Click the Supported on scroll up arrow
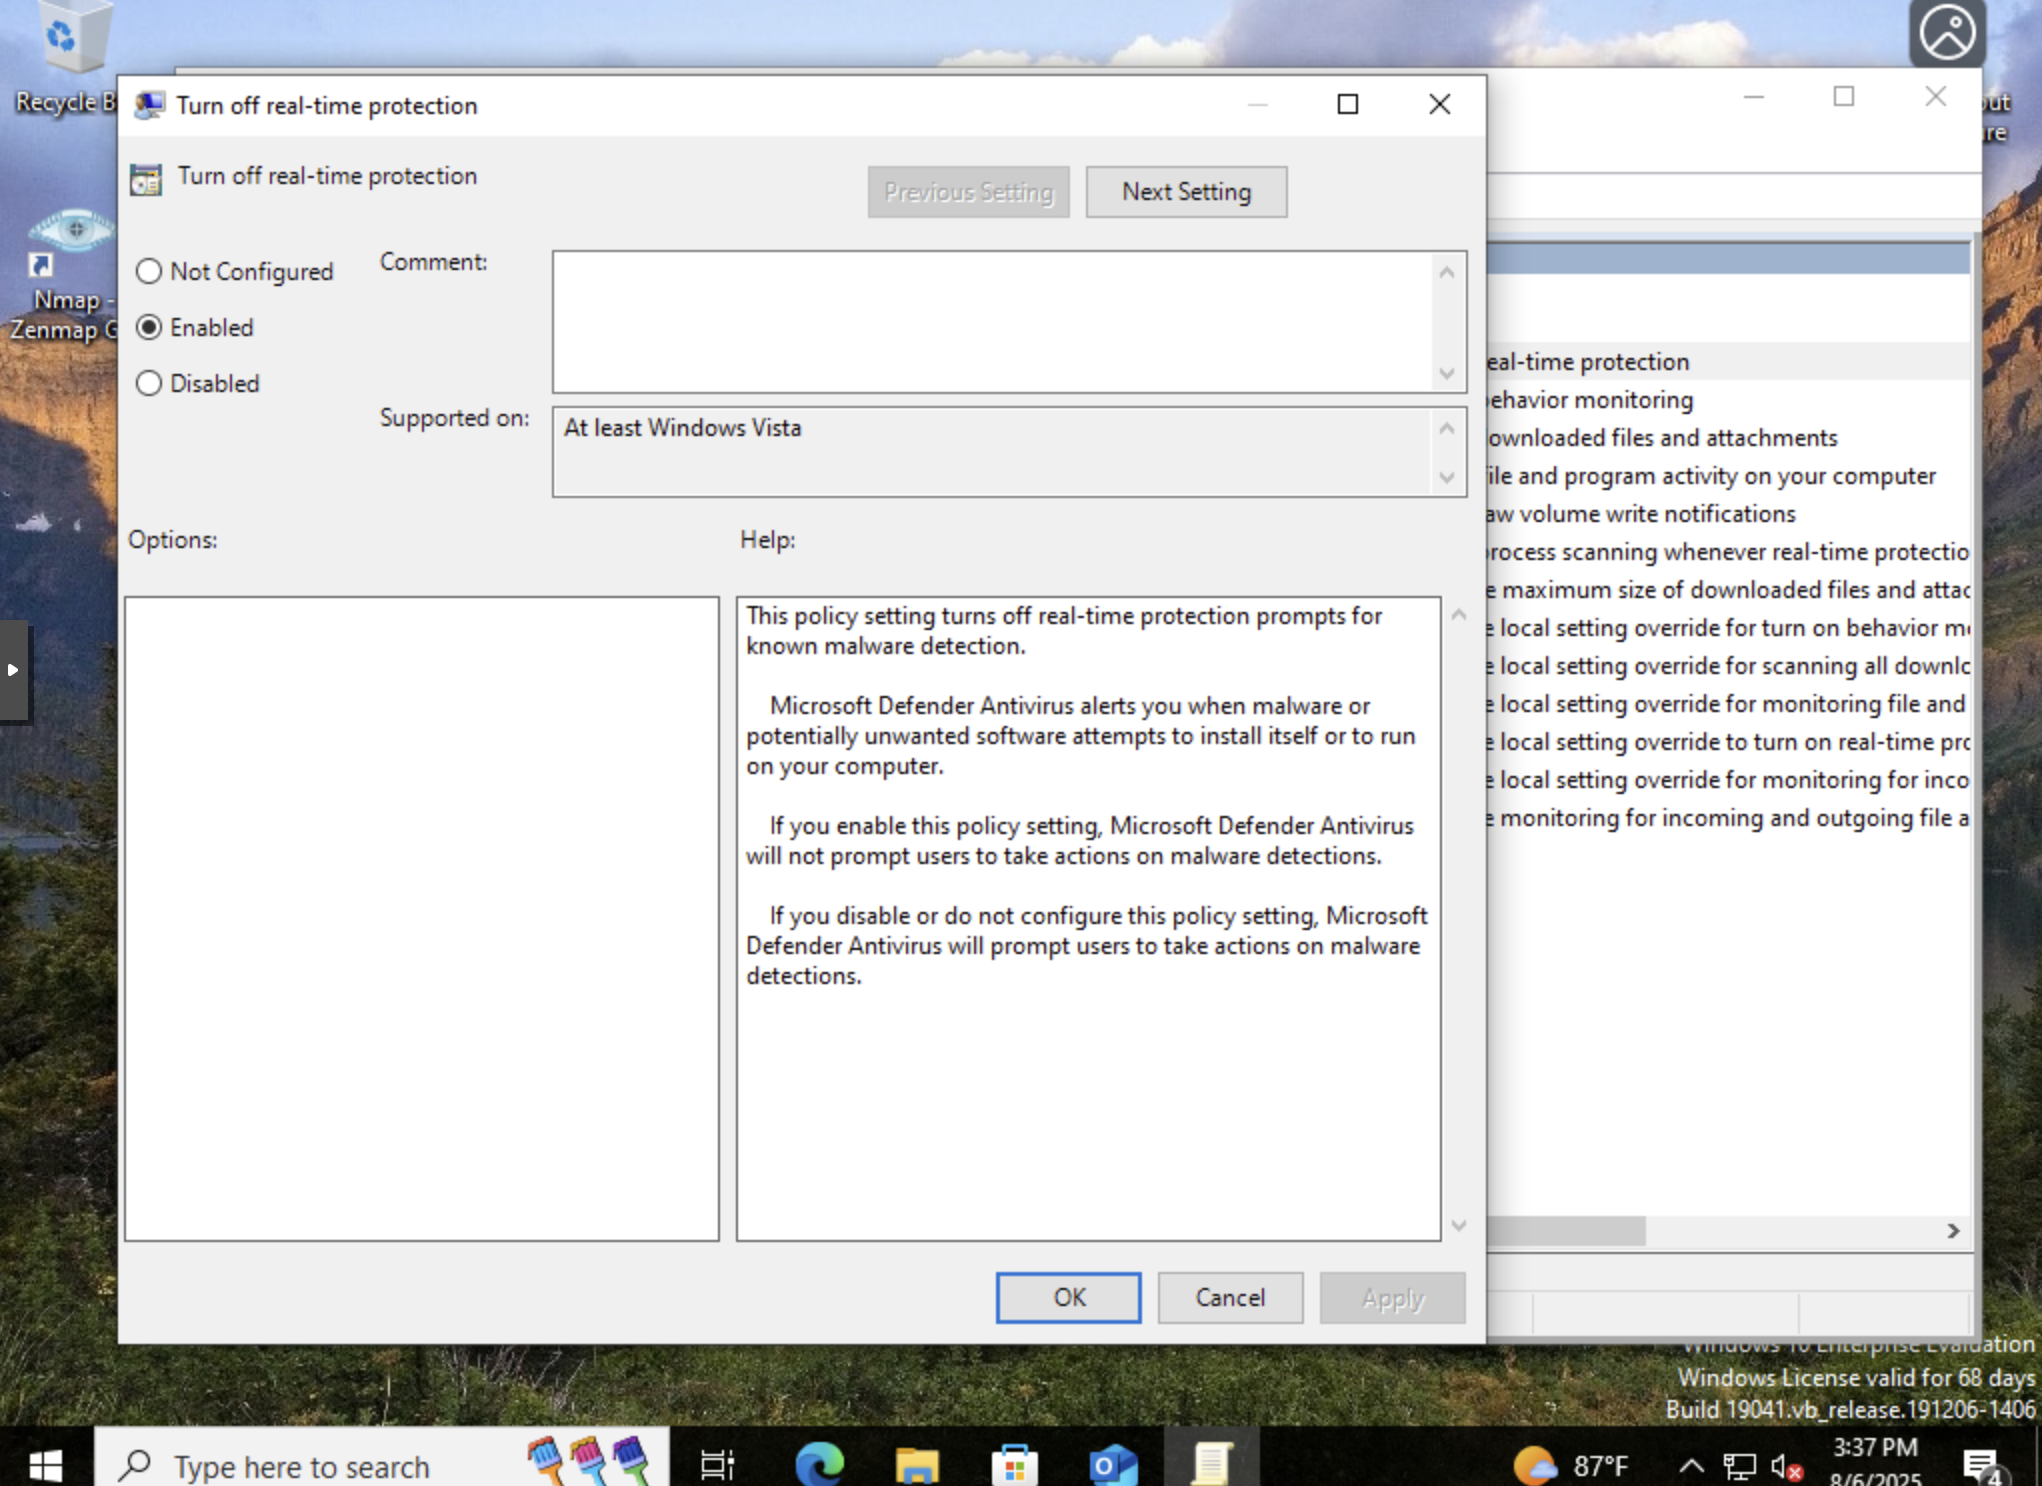2042x1486 pixels. coord(1447,428)
